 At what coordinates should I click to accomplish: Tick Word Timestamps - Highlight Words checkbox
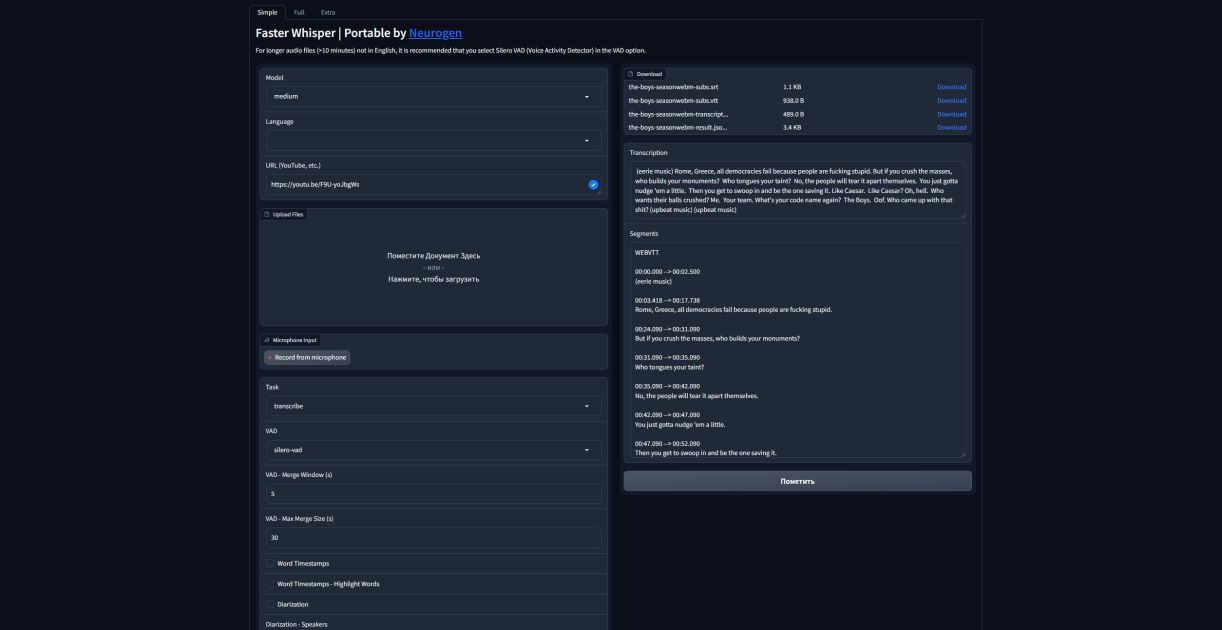click(270, 584)
